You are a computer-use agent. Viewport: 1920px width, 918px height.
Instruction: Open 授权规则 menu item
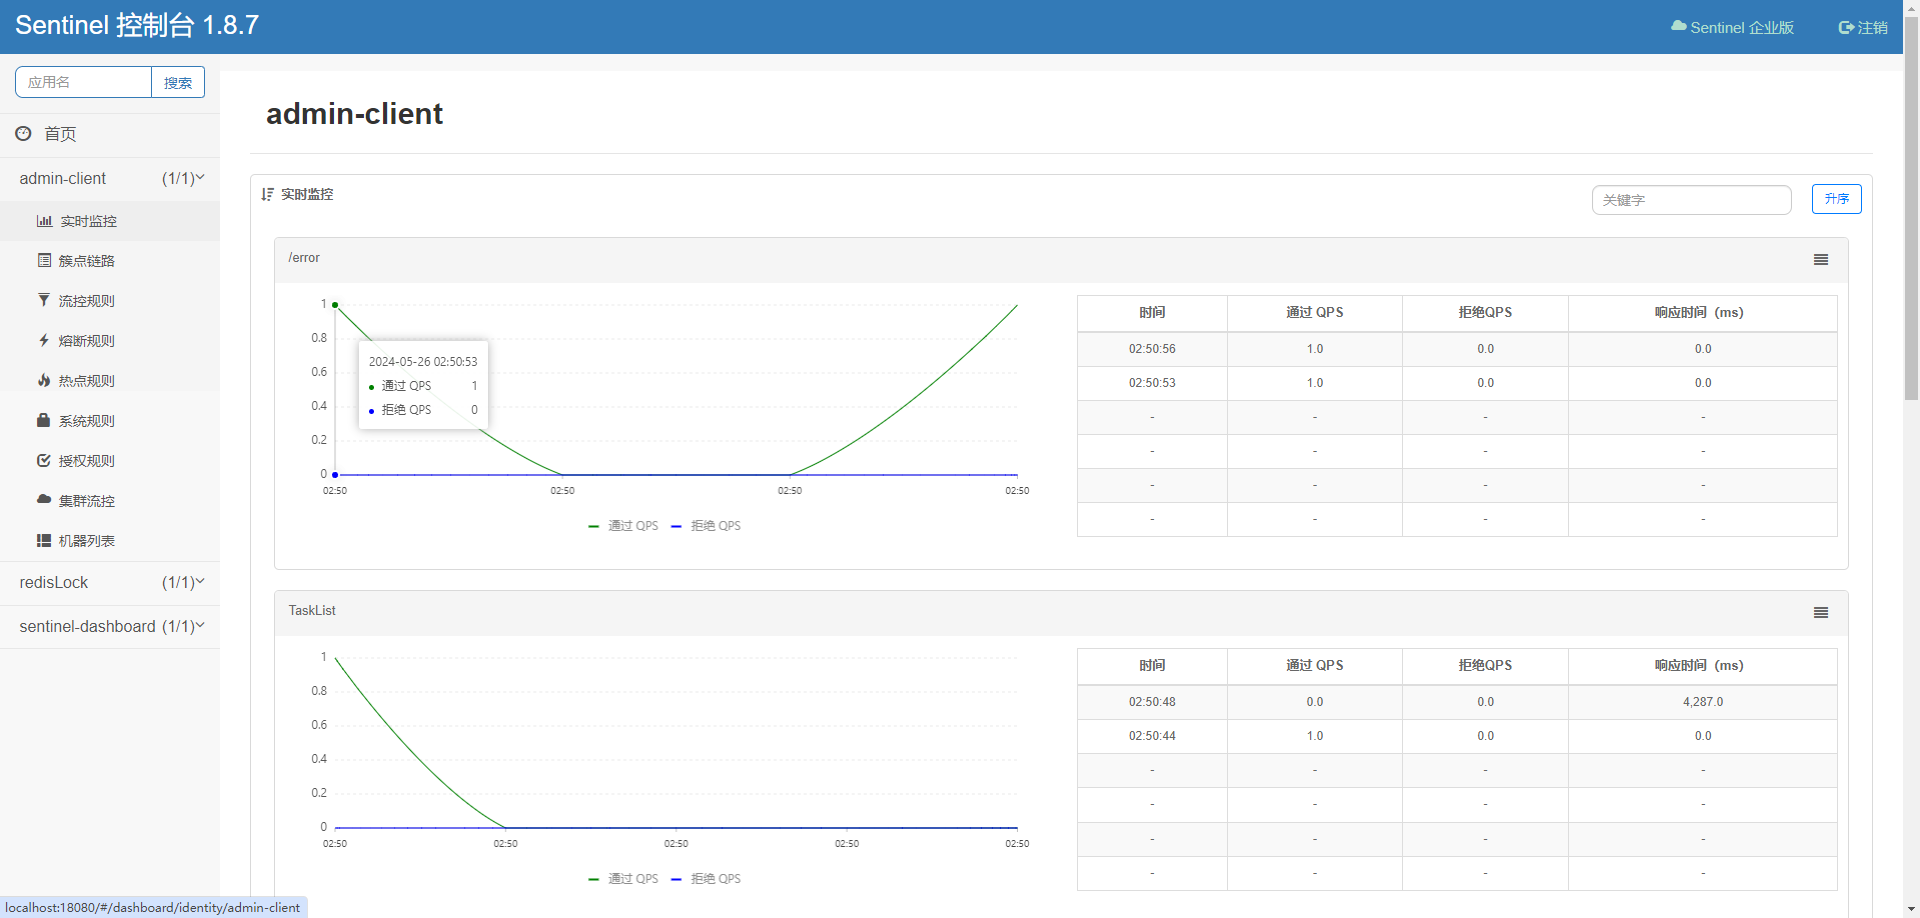pos(110,461)
